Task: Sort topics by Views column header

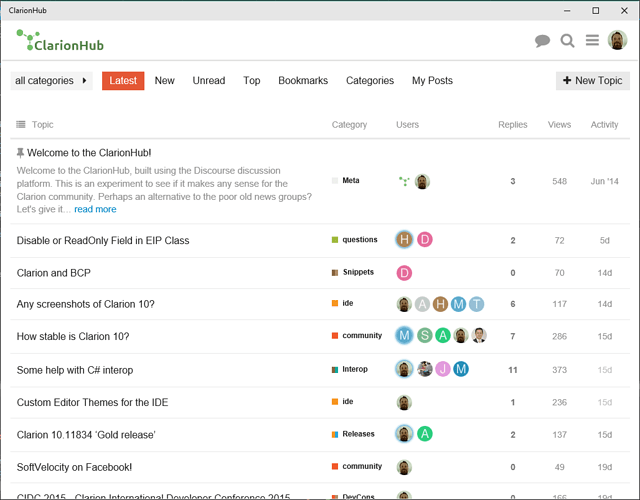Action: [x=559, y=124]
